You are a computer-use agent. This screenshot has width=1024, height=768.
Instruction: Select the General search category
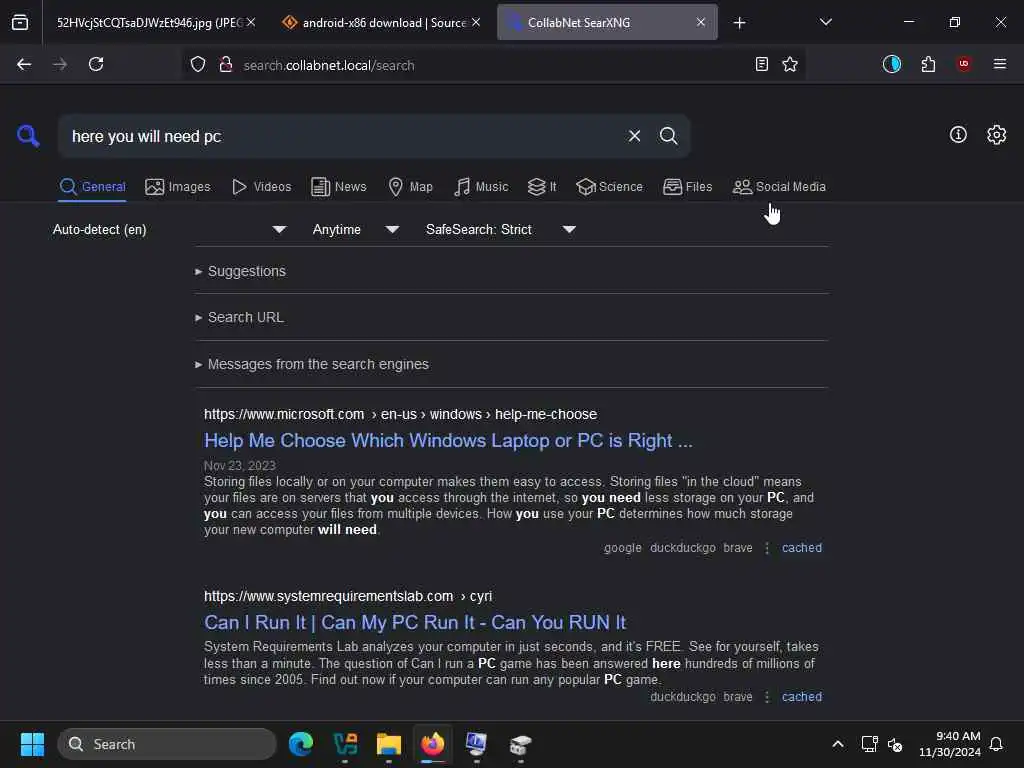pos(92,187)
